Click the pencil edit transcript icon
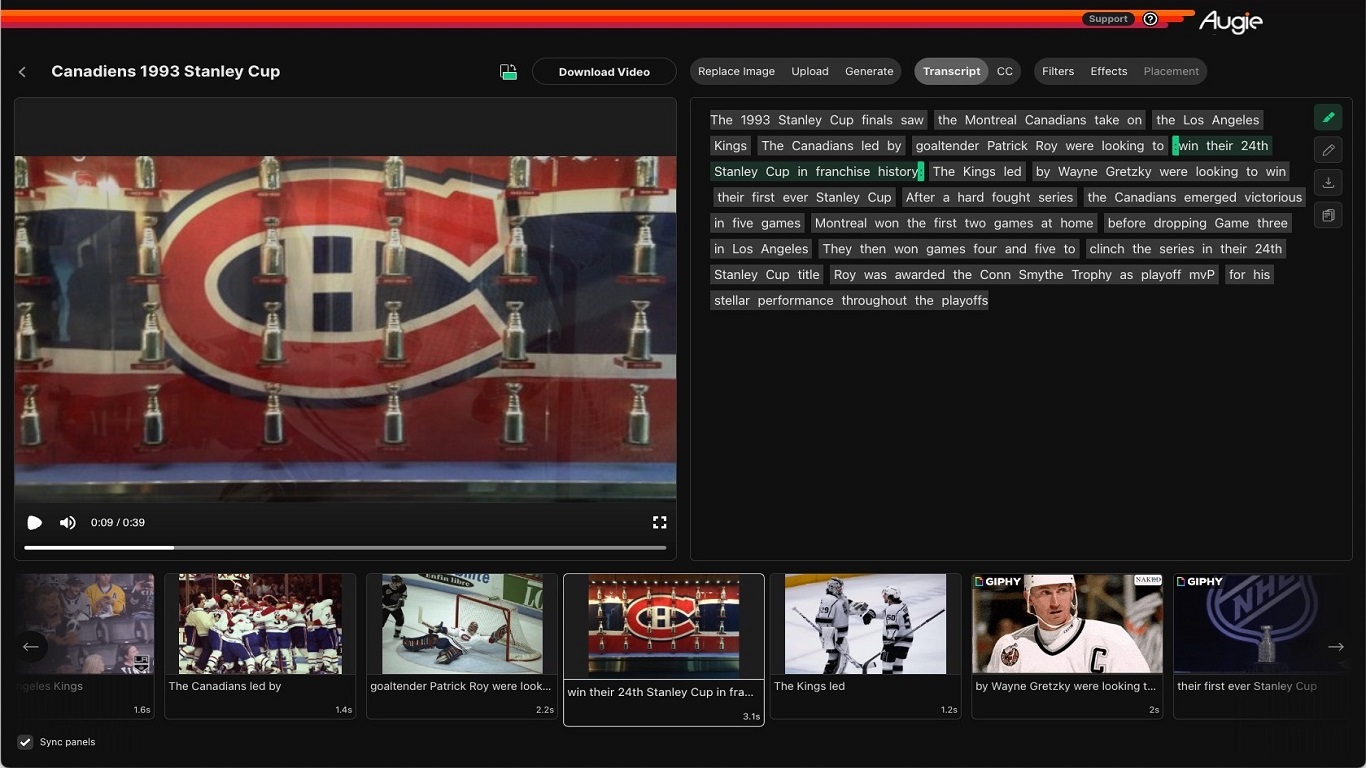 (x=1328, y=150)
